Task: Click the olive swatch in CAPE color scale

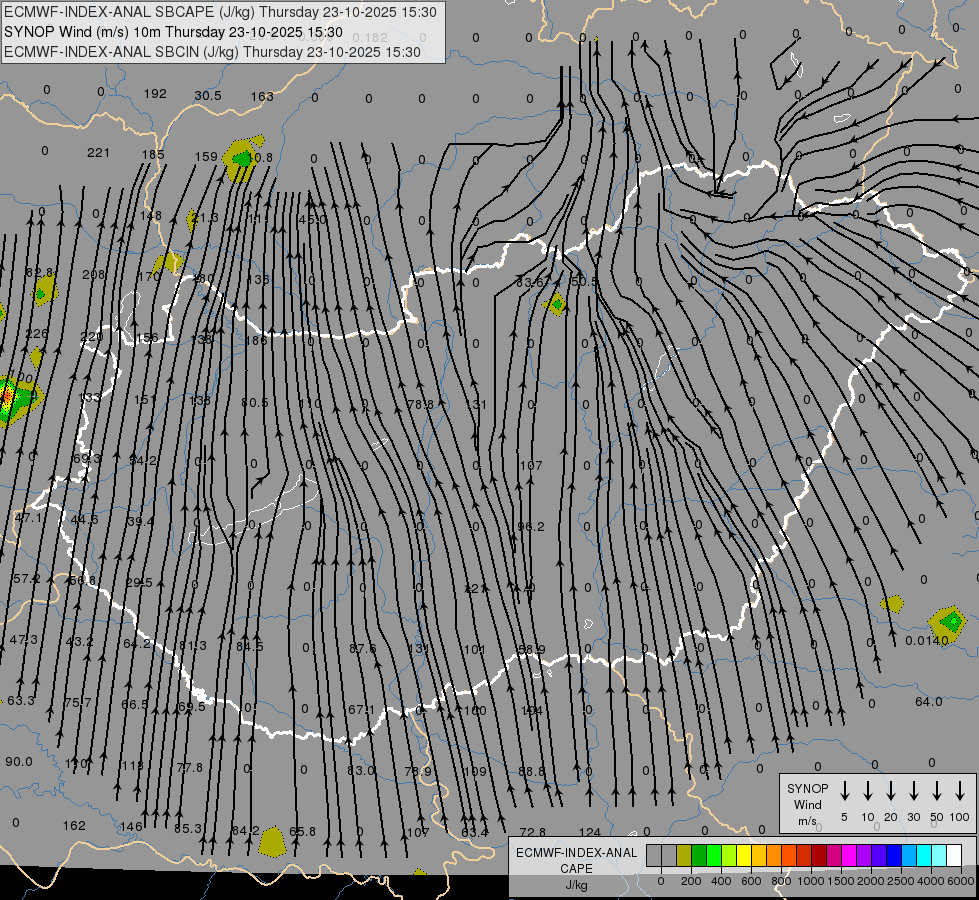Action: click(x=684, y=855)
